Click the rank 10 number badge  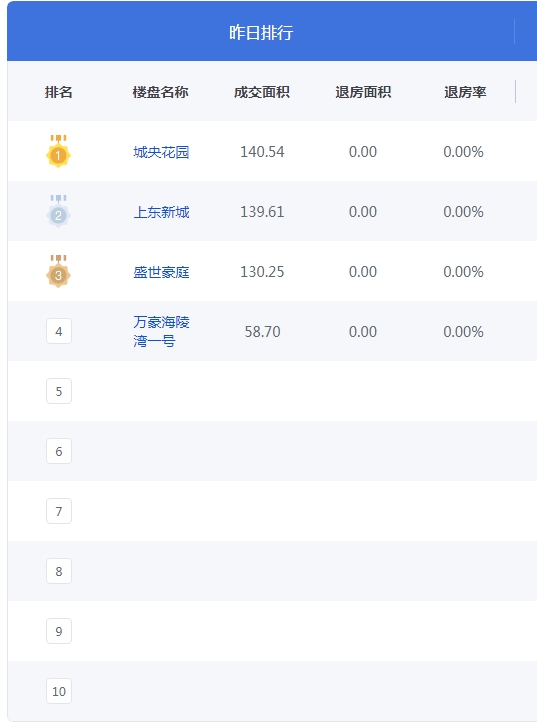point(59,691)
